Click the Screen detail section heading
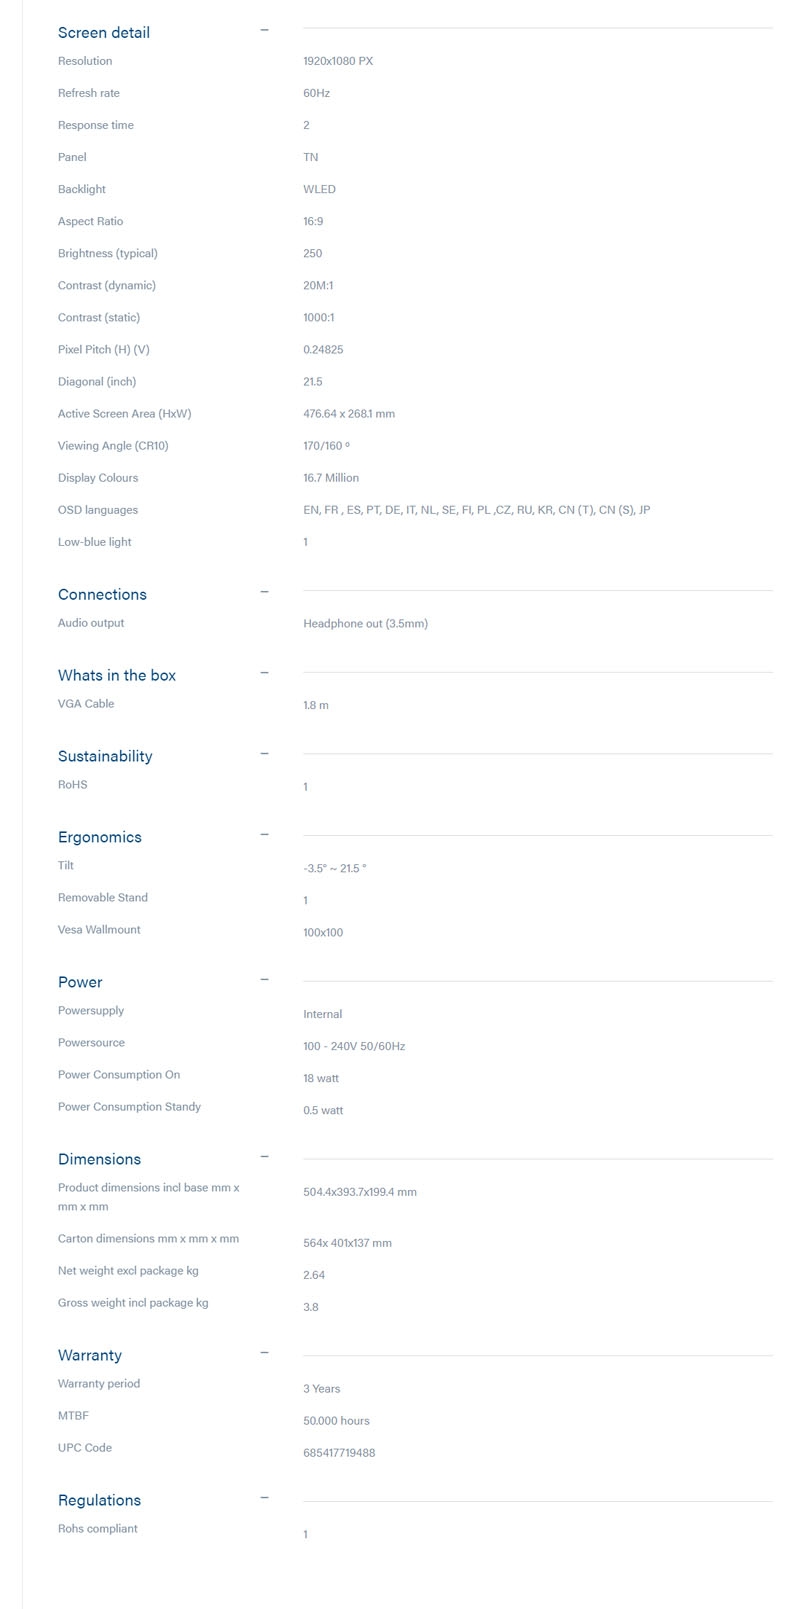 [104, 33]
